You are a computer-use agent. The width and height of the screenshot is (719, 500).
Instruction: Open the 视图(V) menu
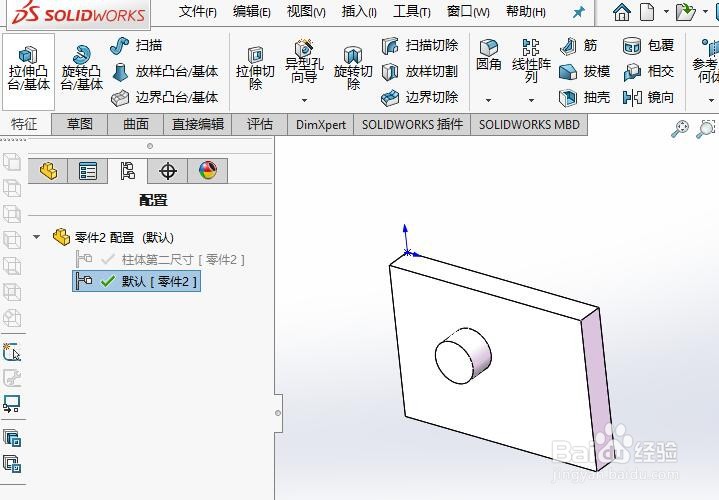pos(306,11)
